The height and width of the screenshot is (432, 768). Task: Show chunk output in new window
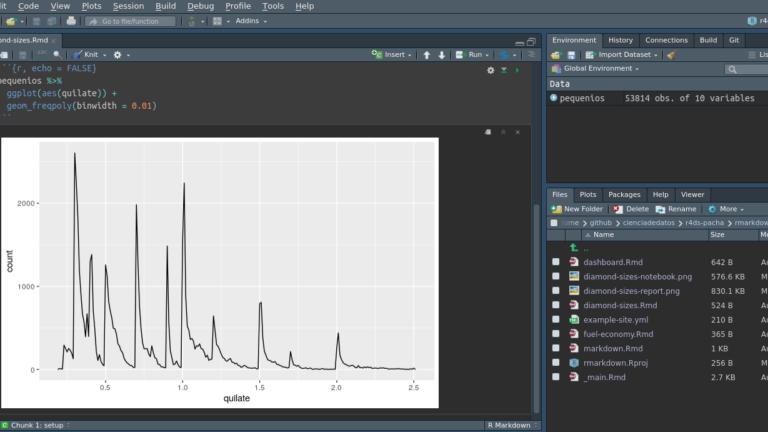(488, 132)
